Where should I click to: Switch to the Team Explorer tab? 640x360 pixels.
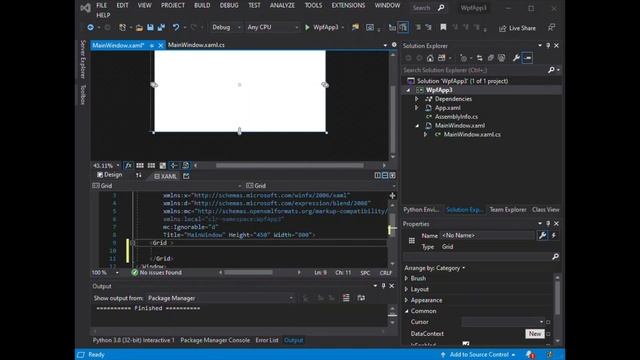(x=508, y=210)
